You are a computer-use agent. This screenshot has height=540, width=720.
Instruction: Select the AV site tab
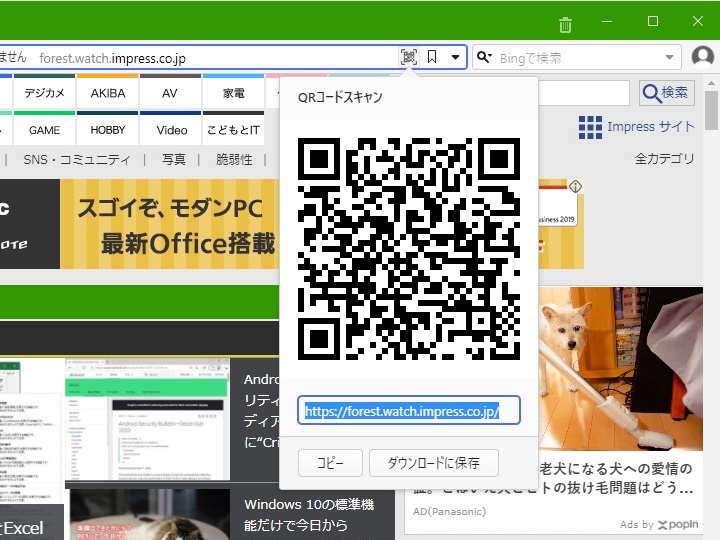pos(170,93)
